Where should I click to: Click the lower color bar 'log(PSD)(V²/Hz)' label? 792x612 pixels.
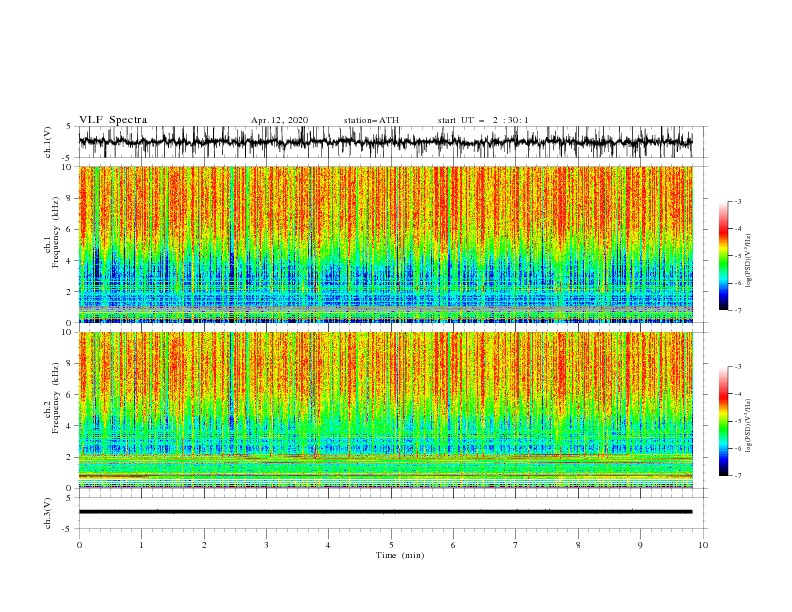coord(749,425)
